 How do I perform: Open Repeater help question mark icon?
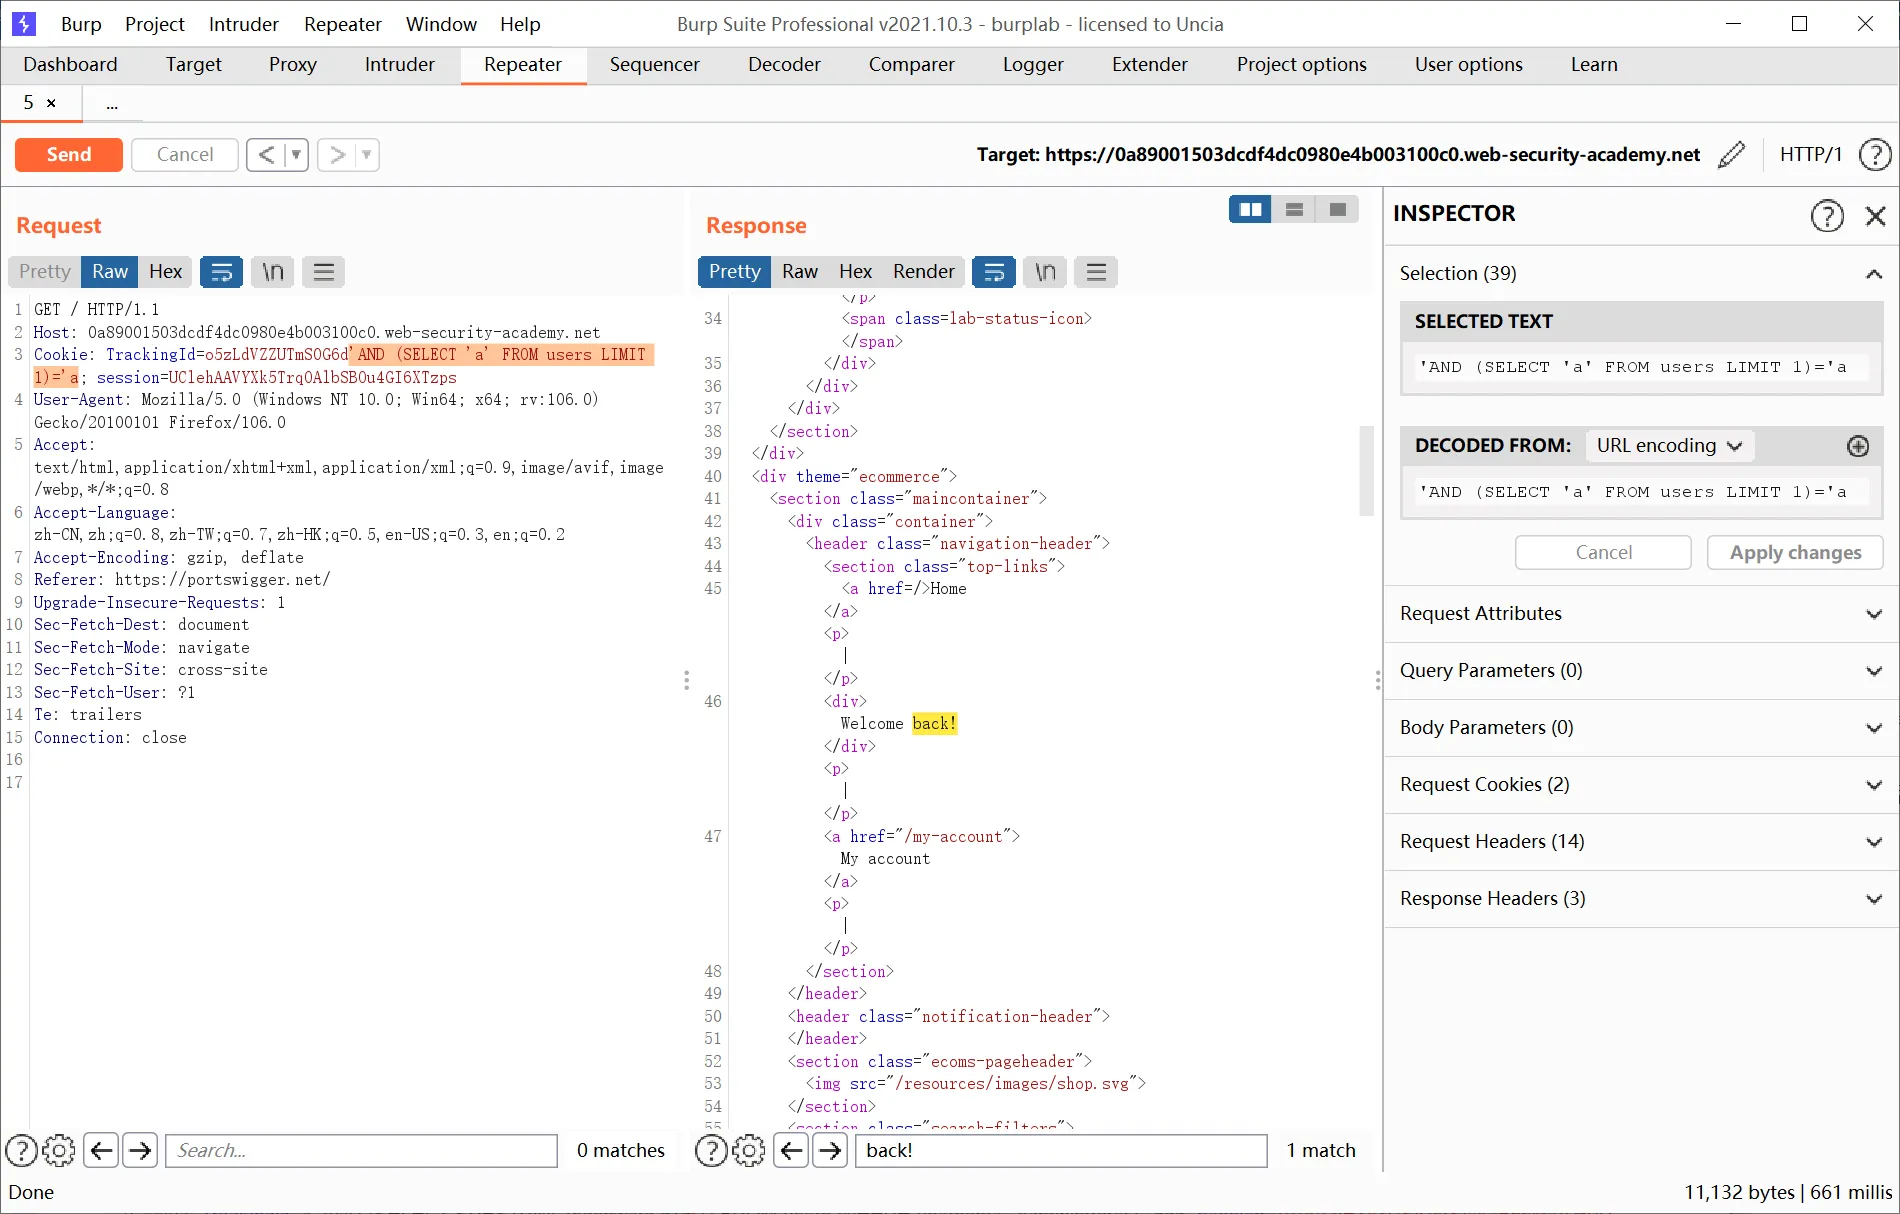(1874, 155)
